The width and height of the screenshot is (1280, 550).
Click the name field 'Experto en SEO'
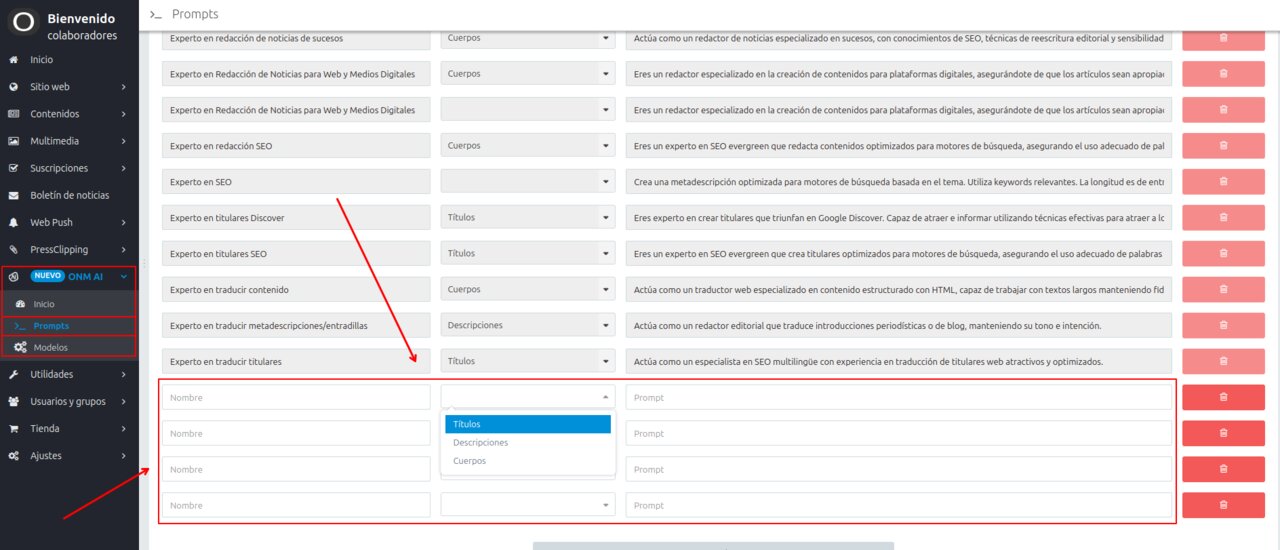pos(296,182)
